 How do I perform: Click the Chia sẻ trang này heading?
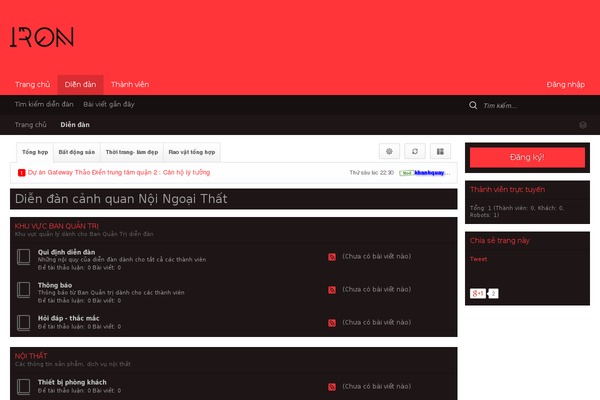[x=500, y=240]
